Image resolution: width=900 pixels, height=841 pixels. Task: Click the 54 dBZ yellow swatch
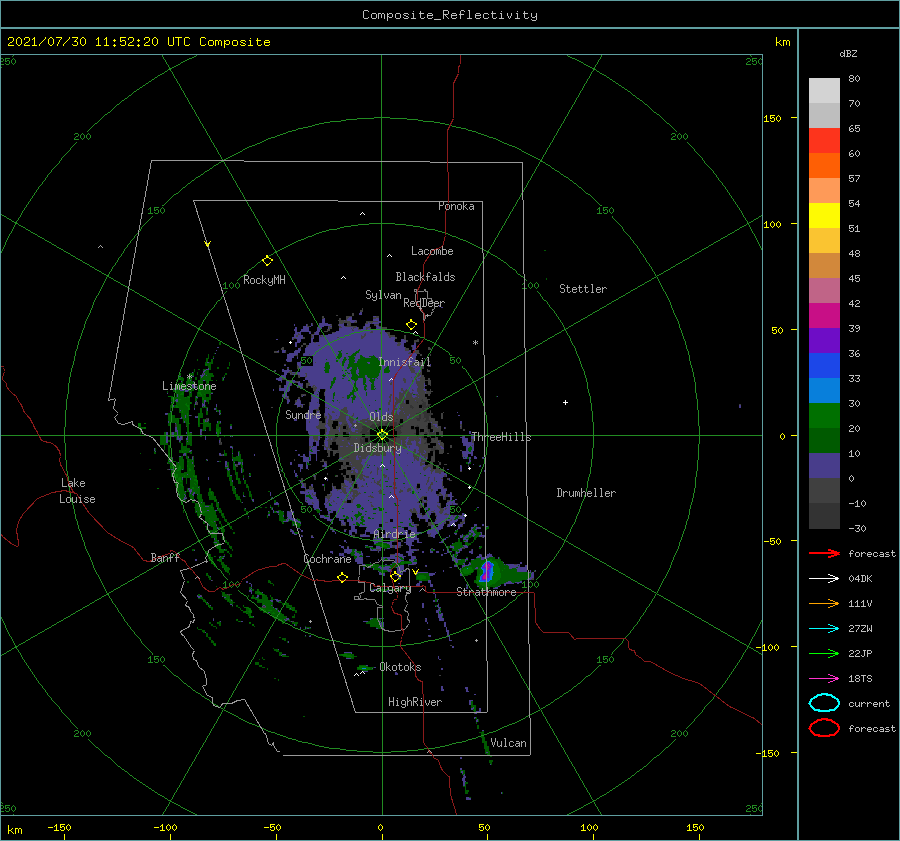824,215
